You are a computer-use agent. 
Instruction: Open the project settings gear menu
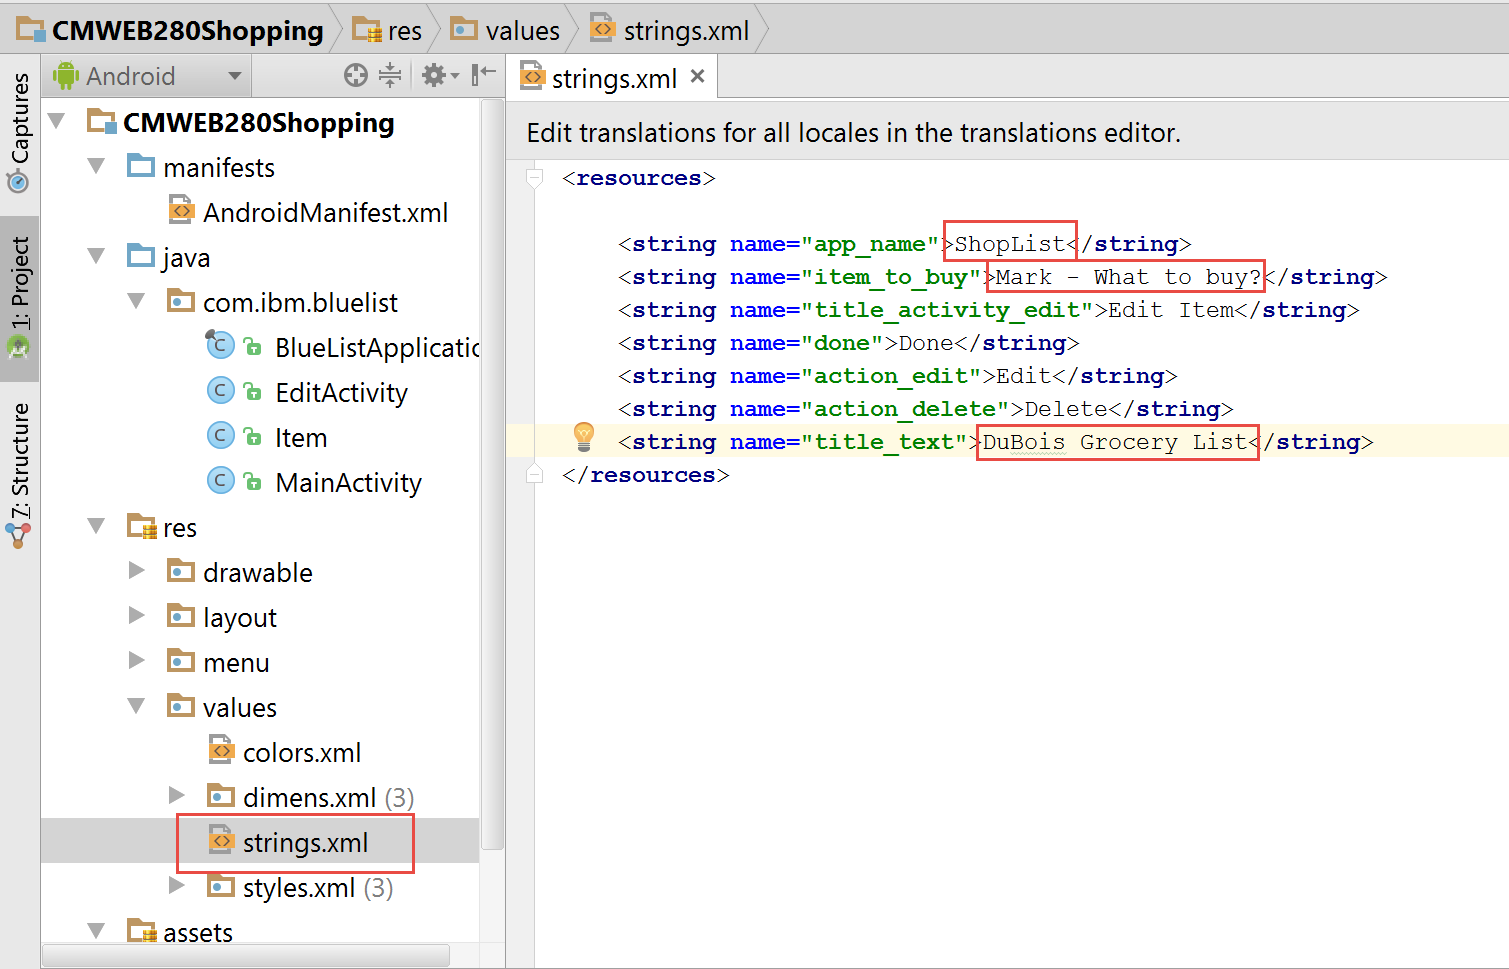pos(439,75)
